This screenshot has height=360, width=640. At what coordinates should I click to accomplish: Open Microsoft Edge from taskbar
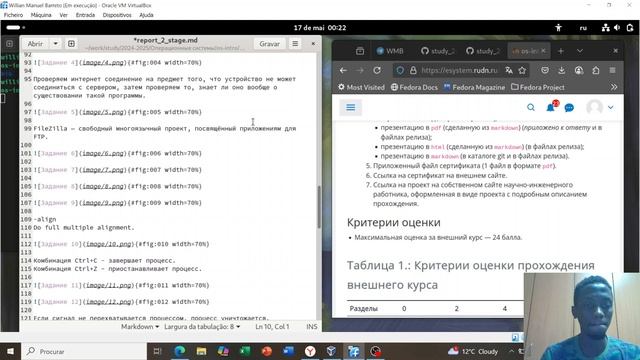[x=180, y=351]
